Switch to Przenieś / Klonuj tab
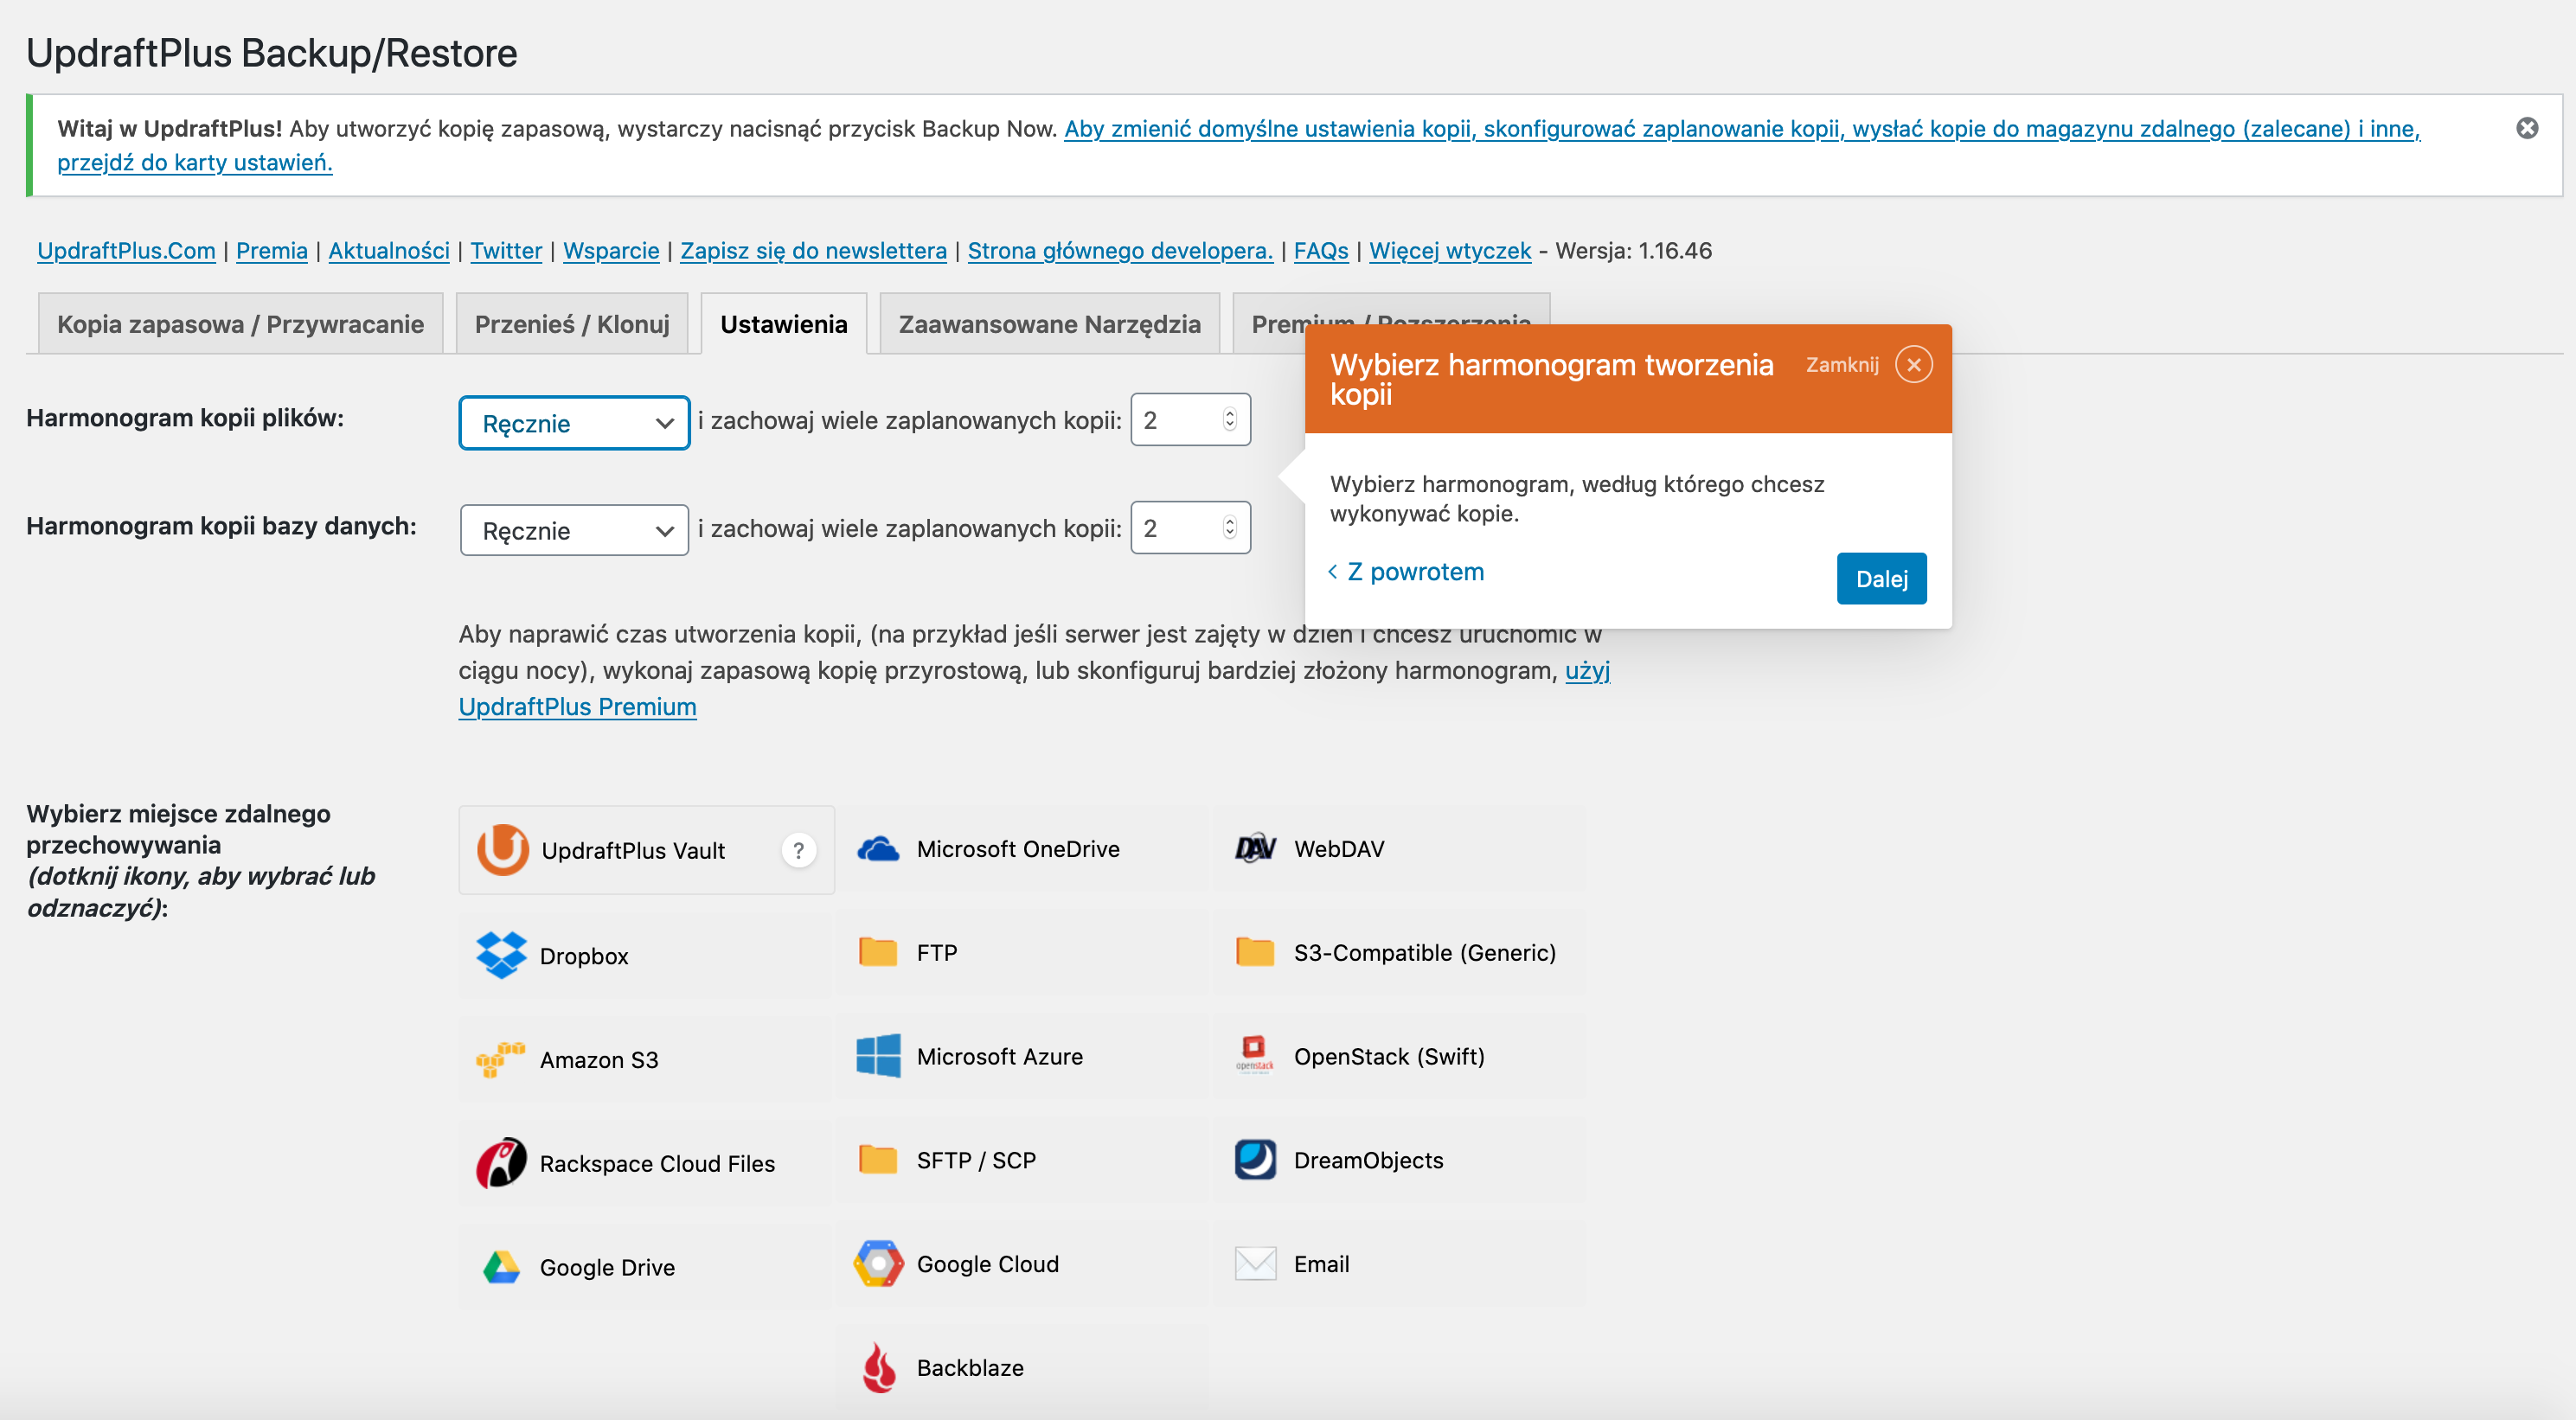Image resolution: width=2576 pixels, height=1420 pixels. tap(572, 323)
